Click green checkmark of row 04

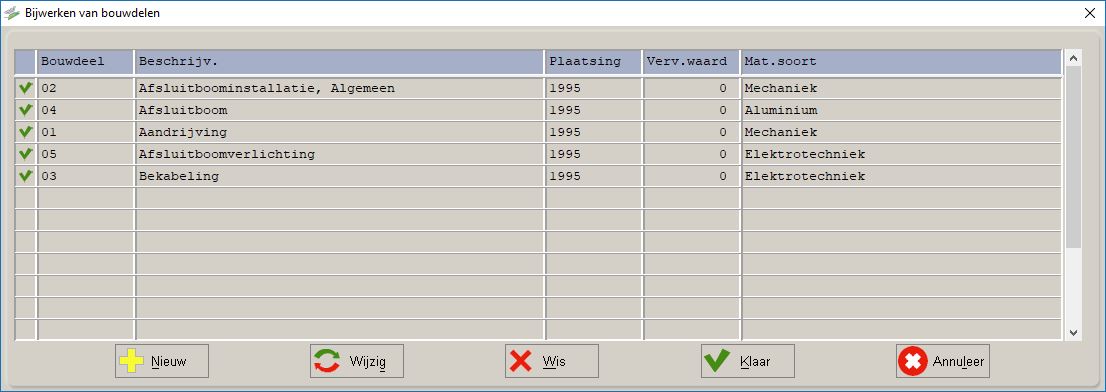coord(26,111)
